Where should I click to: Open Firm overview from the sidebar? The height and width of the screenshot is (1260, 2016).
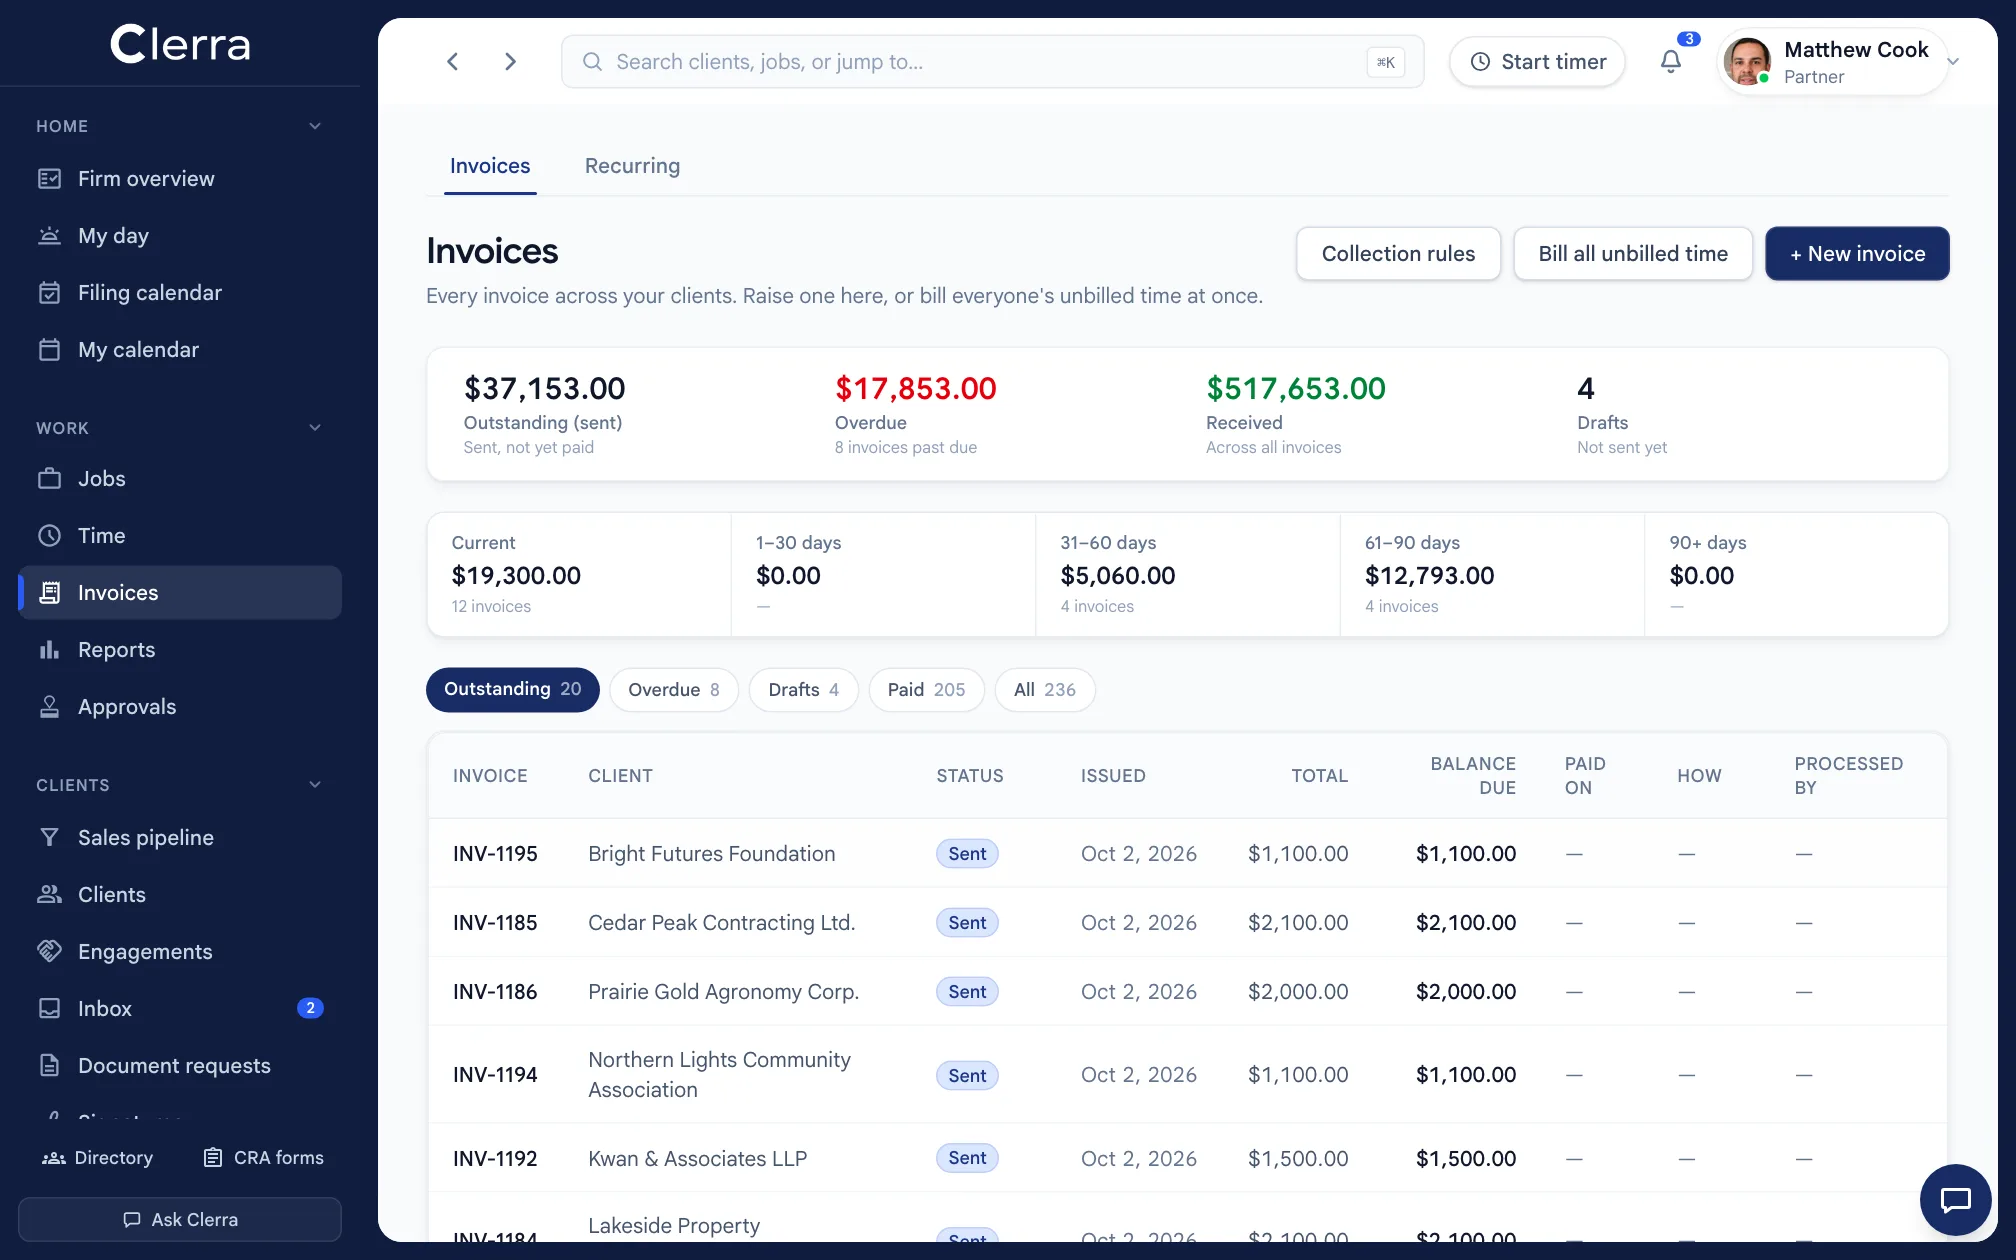pos(180,179)
